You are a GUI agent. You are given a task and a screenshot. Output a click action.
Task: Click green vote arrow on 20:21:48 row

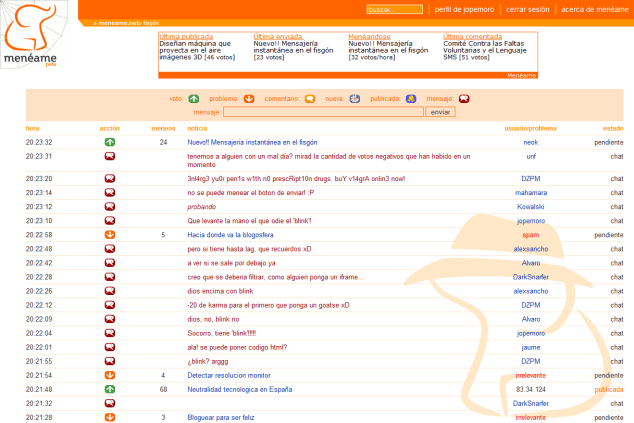[110, 389]
